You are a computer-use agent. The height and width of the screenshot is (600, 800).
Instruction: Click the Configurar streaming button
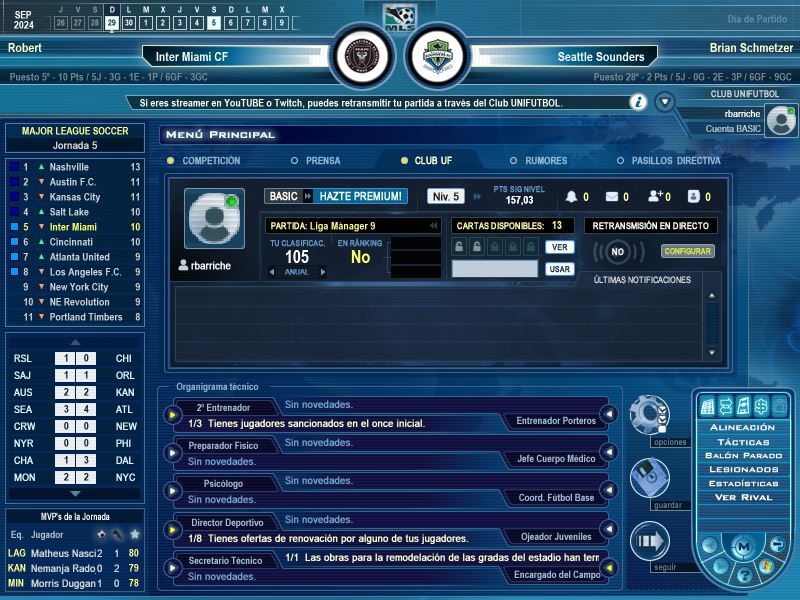tap(688, 251)
